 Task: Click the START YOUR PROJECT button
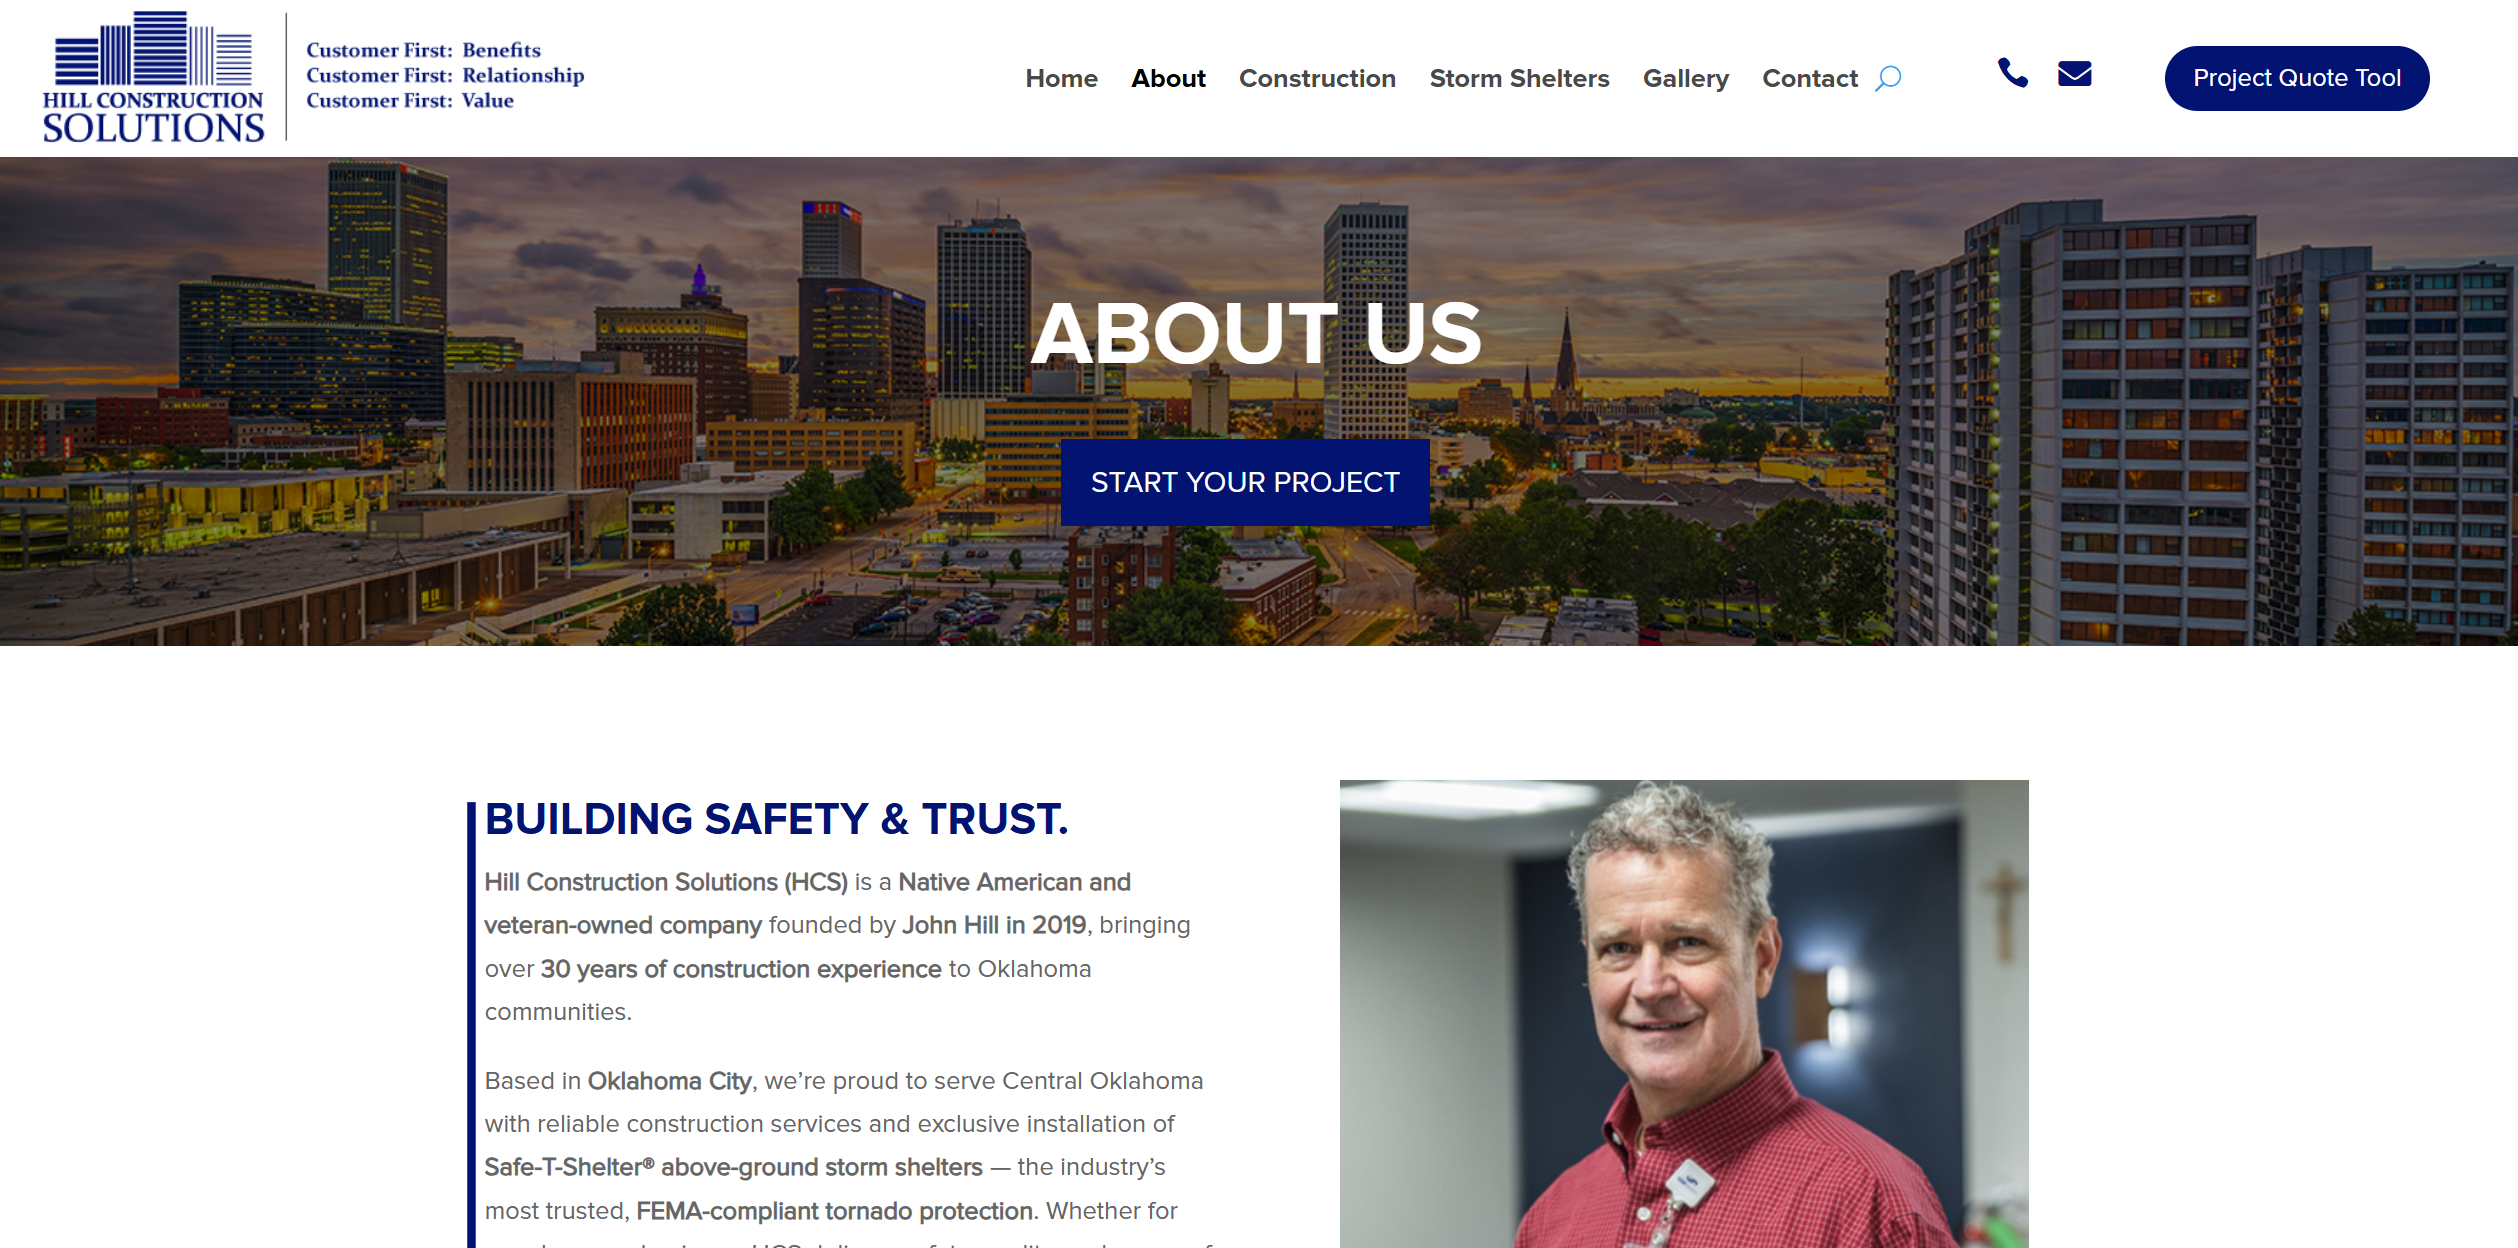(x=1245, y=482)
